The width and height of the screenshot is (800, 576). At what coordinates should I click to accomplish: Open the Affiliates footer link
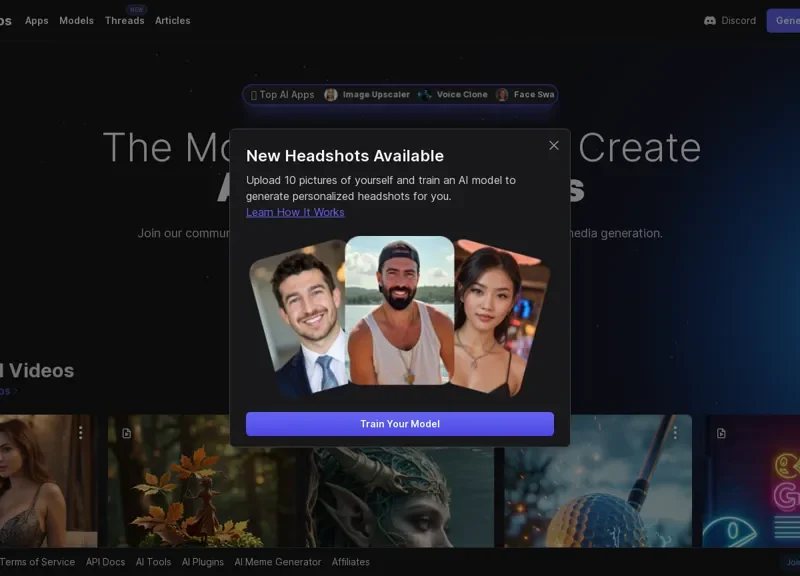(351, 562)
